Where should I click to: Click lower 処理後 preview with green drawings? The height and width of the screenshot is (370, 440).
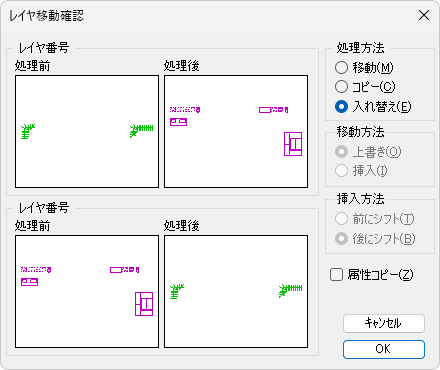(x=236, y=291)
